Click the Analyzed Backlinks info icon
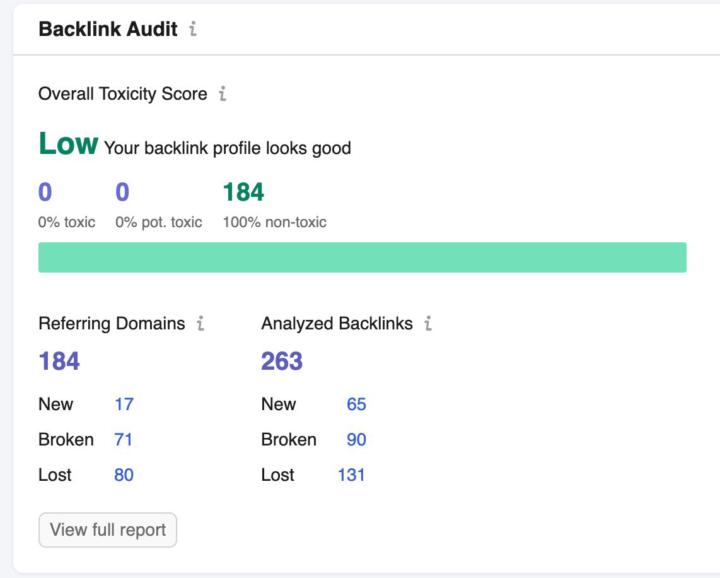Viewport: 720px width, 578px height. pyautogui.click(x=428, y=323)
